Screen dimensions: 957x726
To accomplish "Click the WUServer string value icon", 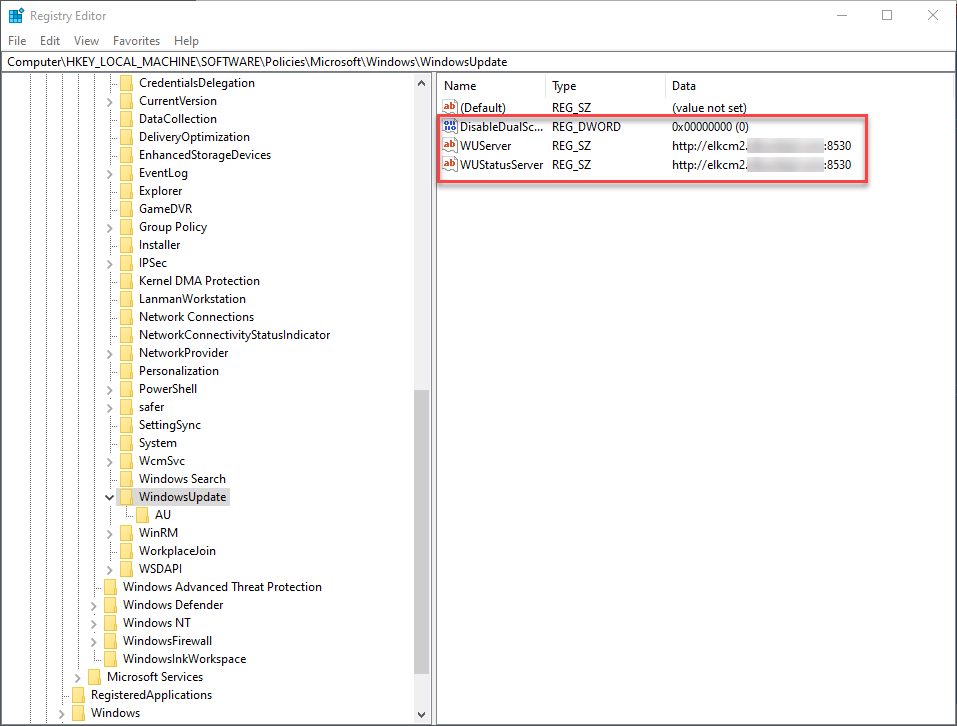I will [450, 145].
